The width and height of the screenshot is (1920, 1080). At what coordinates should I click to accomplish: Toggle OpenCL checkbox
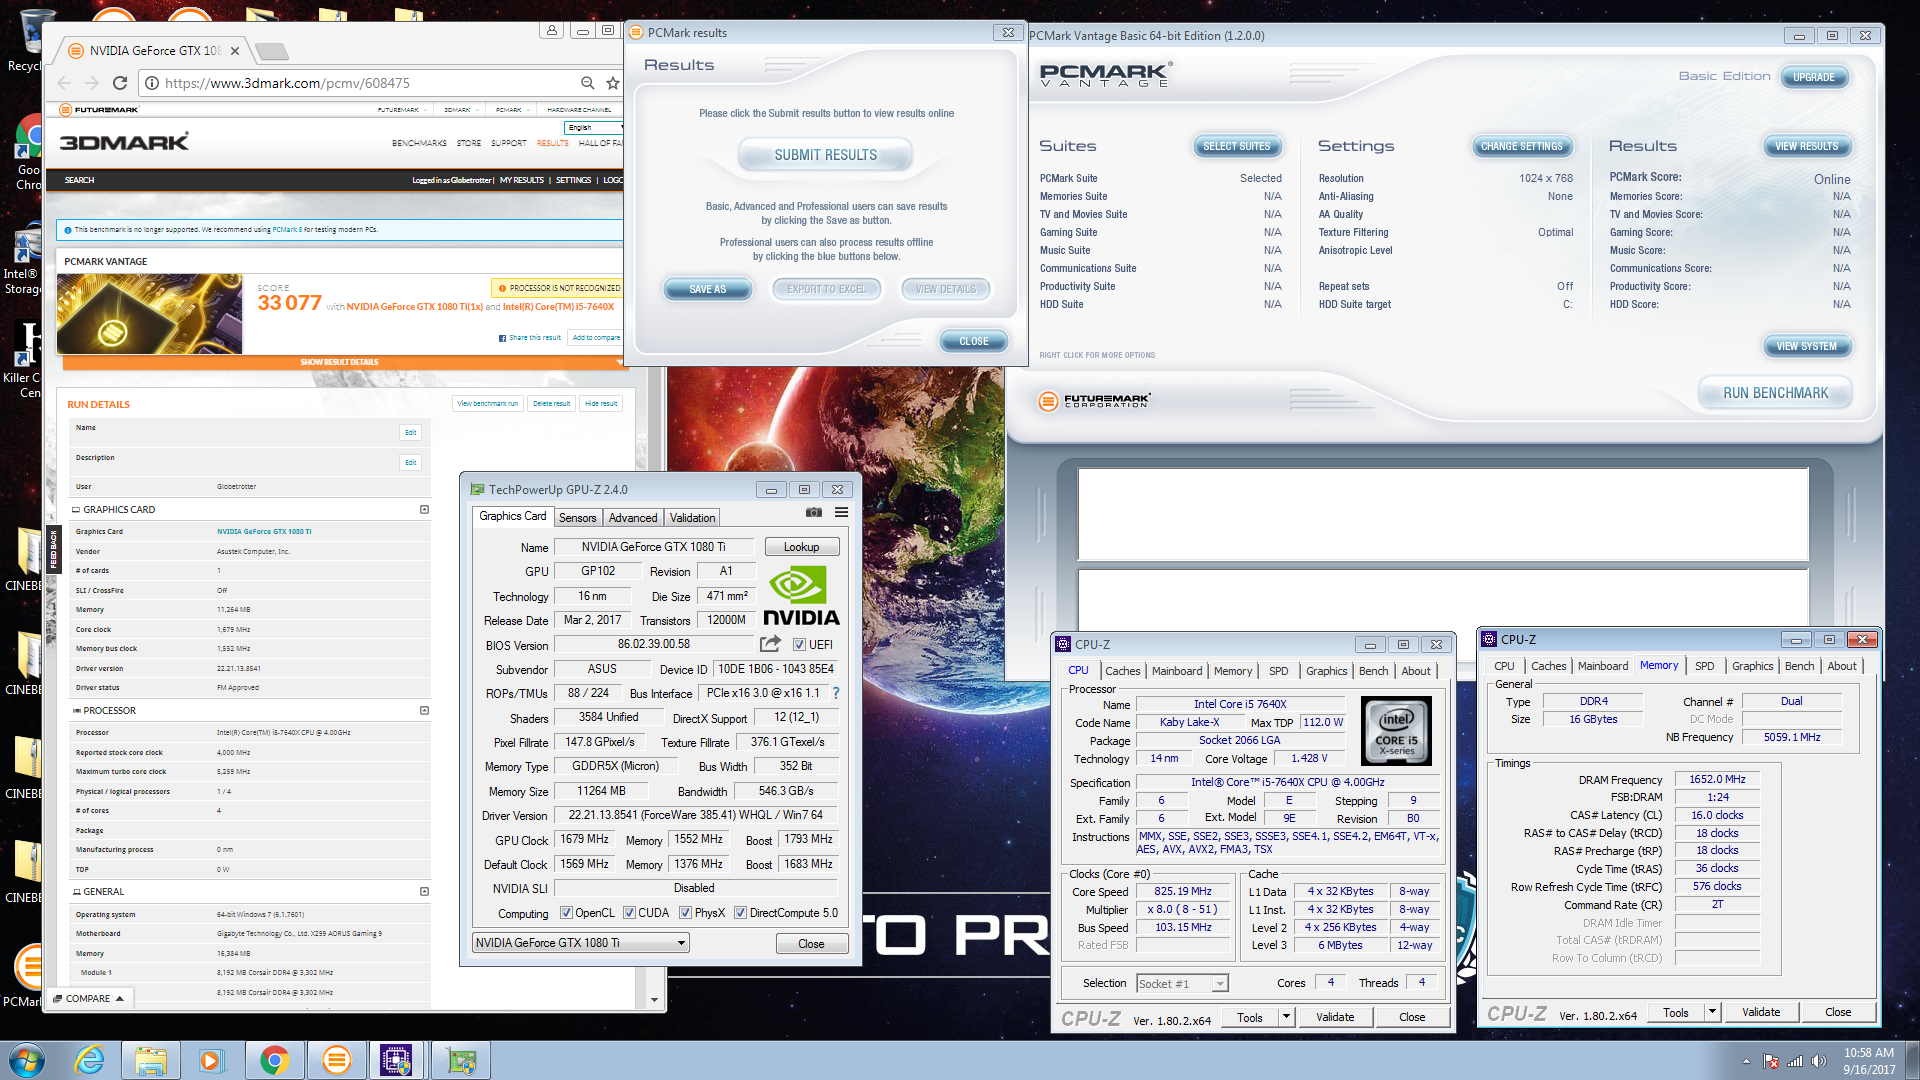pyautogui.click(x=566, y=913)
